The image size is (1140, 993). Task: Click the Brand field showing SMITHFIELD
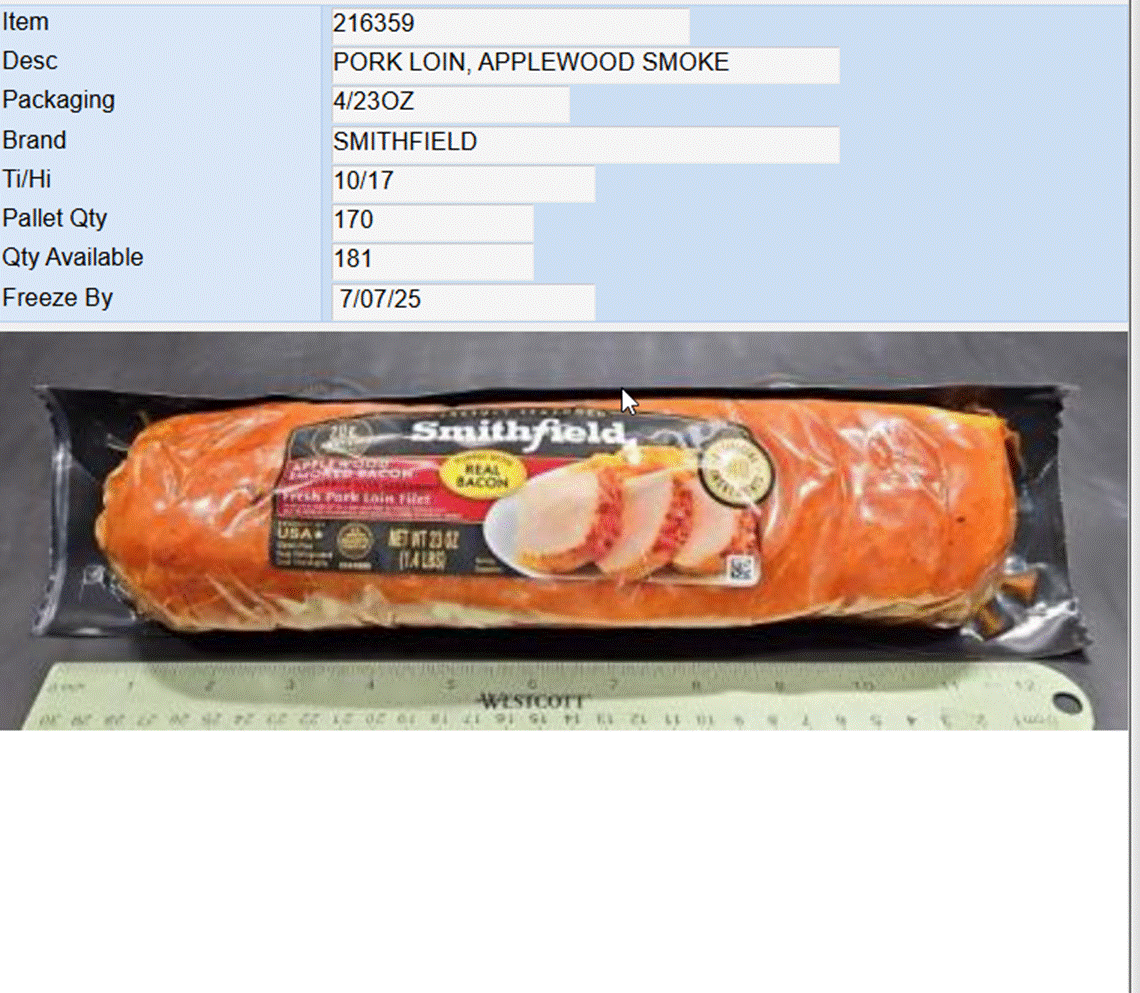[585, 142]
